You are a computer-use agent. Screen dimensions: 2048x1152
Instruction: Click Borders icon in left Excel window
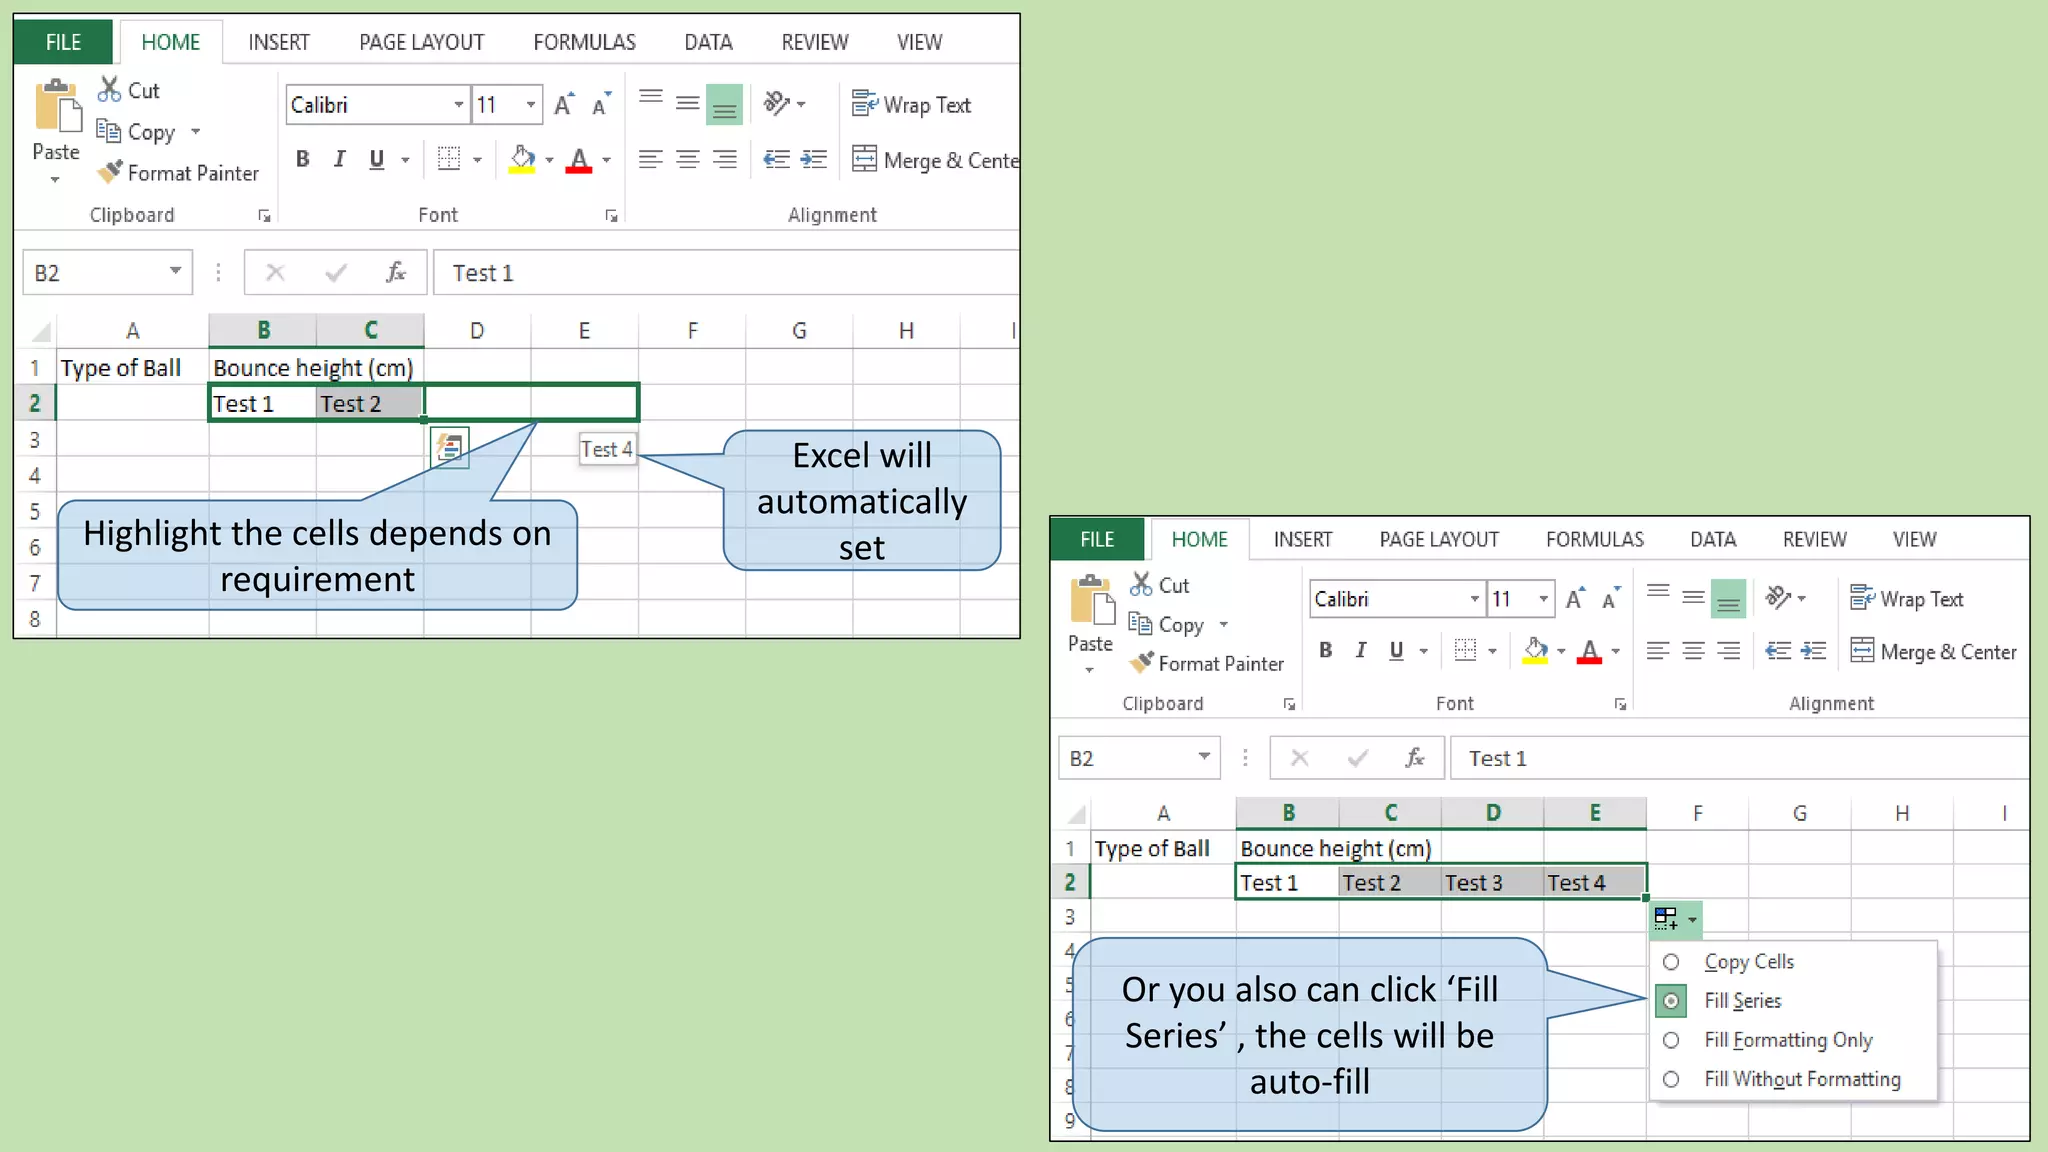pos(449,159)
